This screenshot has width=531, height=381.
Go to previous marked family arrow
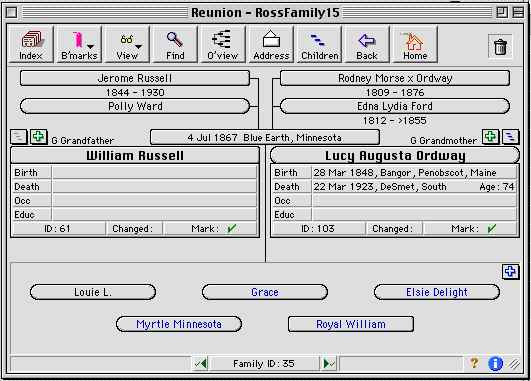[x=200, y=364]
